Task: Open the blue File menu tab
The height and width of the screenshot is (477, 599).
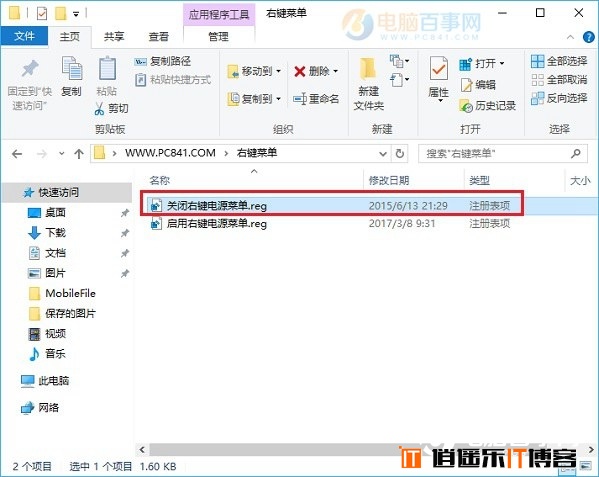Action: (24, 36)
